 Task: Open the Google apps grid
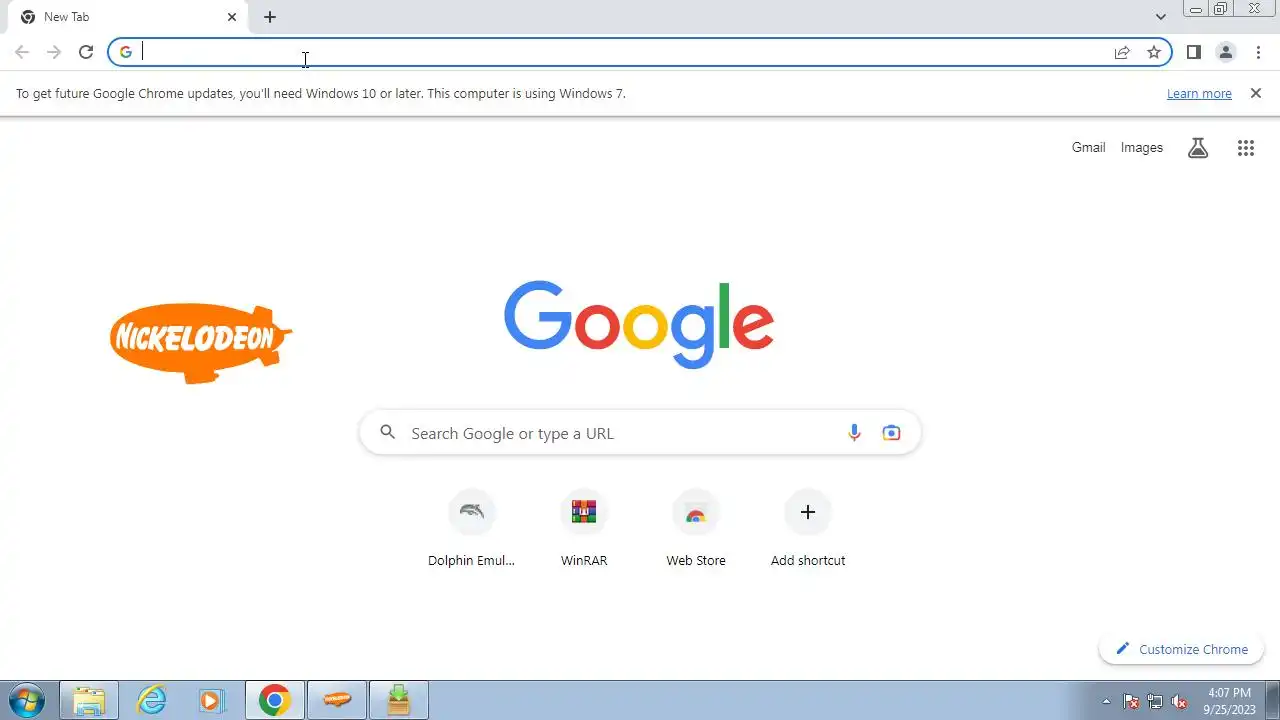coord(1246,148)
